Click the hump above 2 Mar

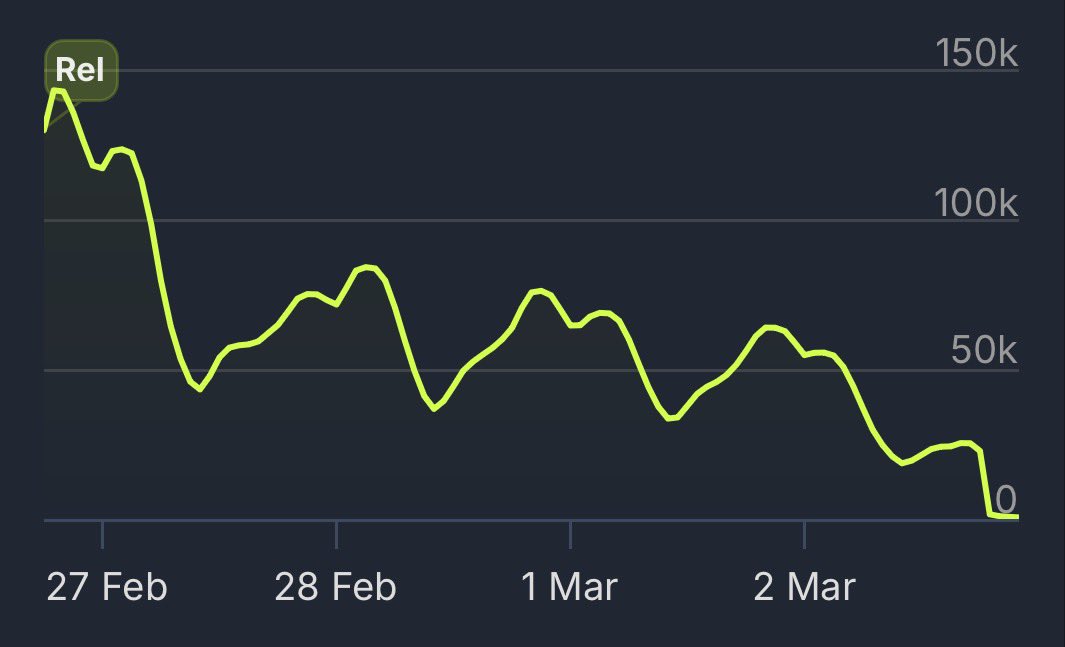click(768, 327)
